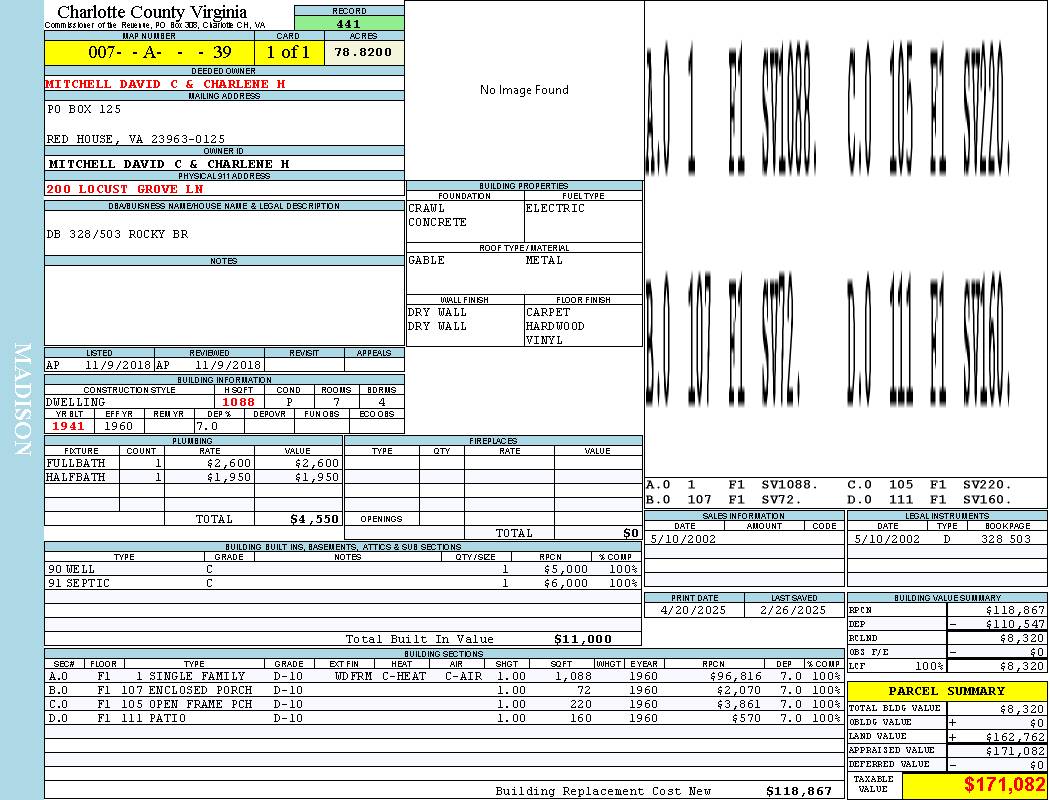Click the Charlotte County Virginia title
The width and height of the screenshot is (1050, 800).
pos(152,12)
